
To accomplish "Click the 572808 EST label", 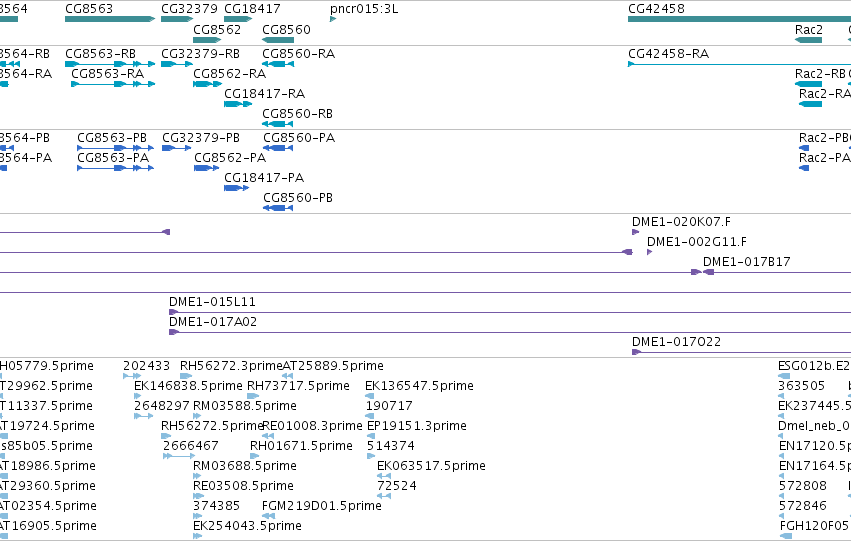I will (x=803, y=487).
